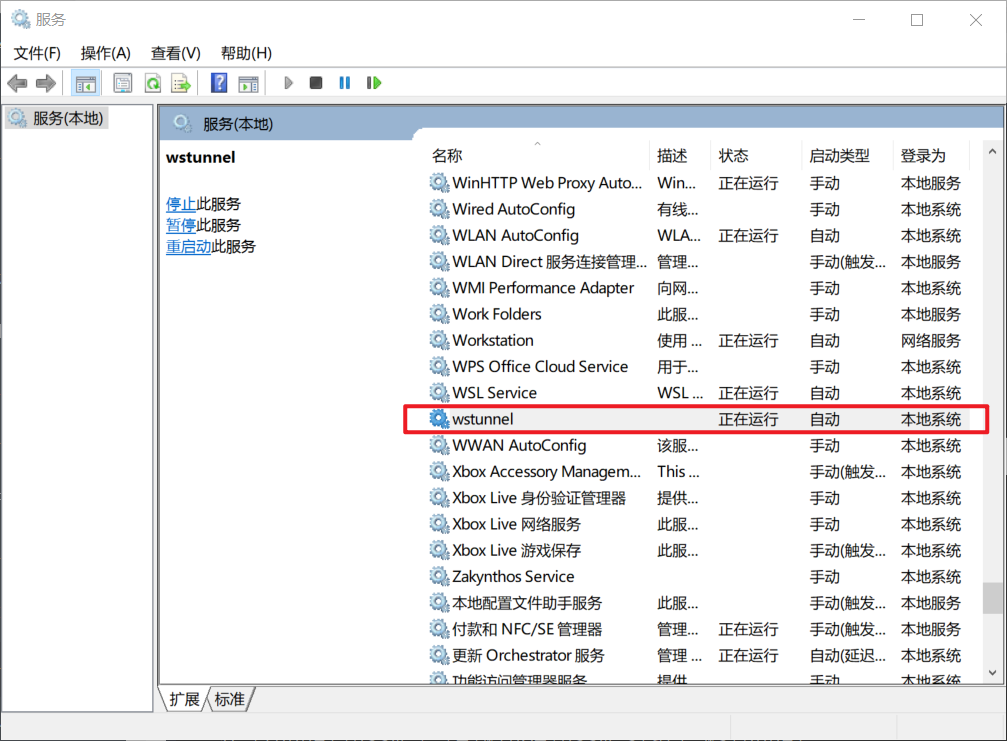Toggle the show/hide action pane button
The image size is (1007, 741).
point(248,83)
